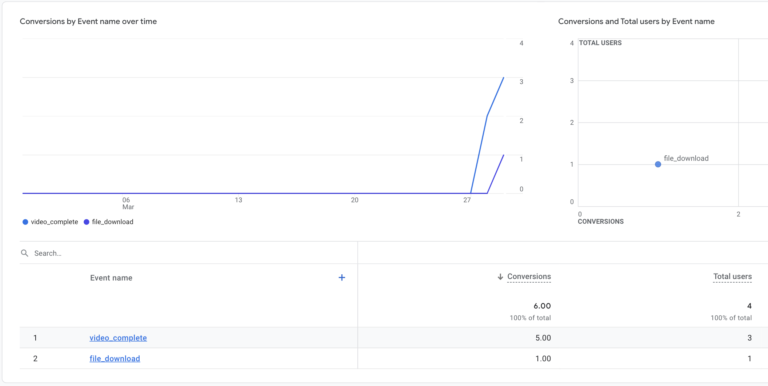Click the total users value 3 for video_complete

749,338
